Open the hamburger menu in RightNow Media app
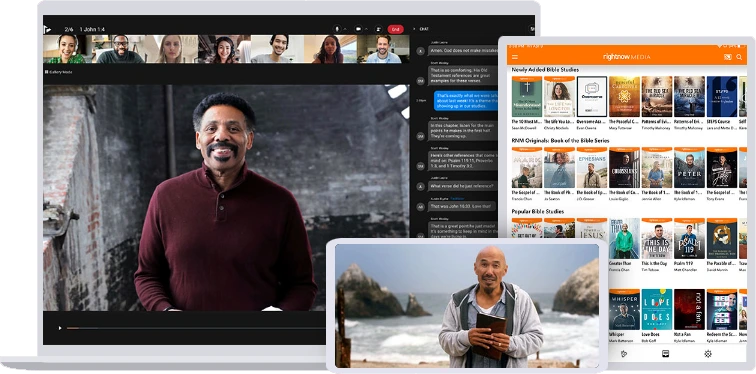Viewport: 756px width, 374px height. (515, 57)
